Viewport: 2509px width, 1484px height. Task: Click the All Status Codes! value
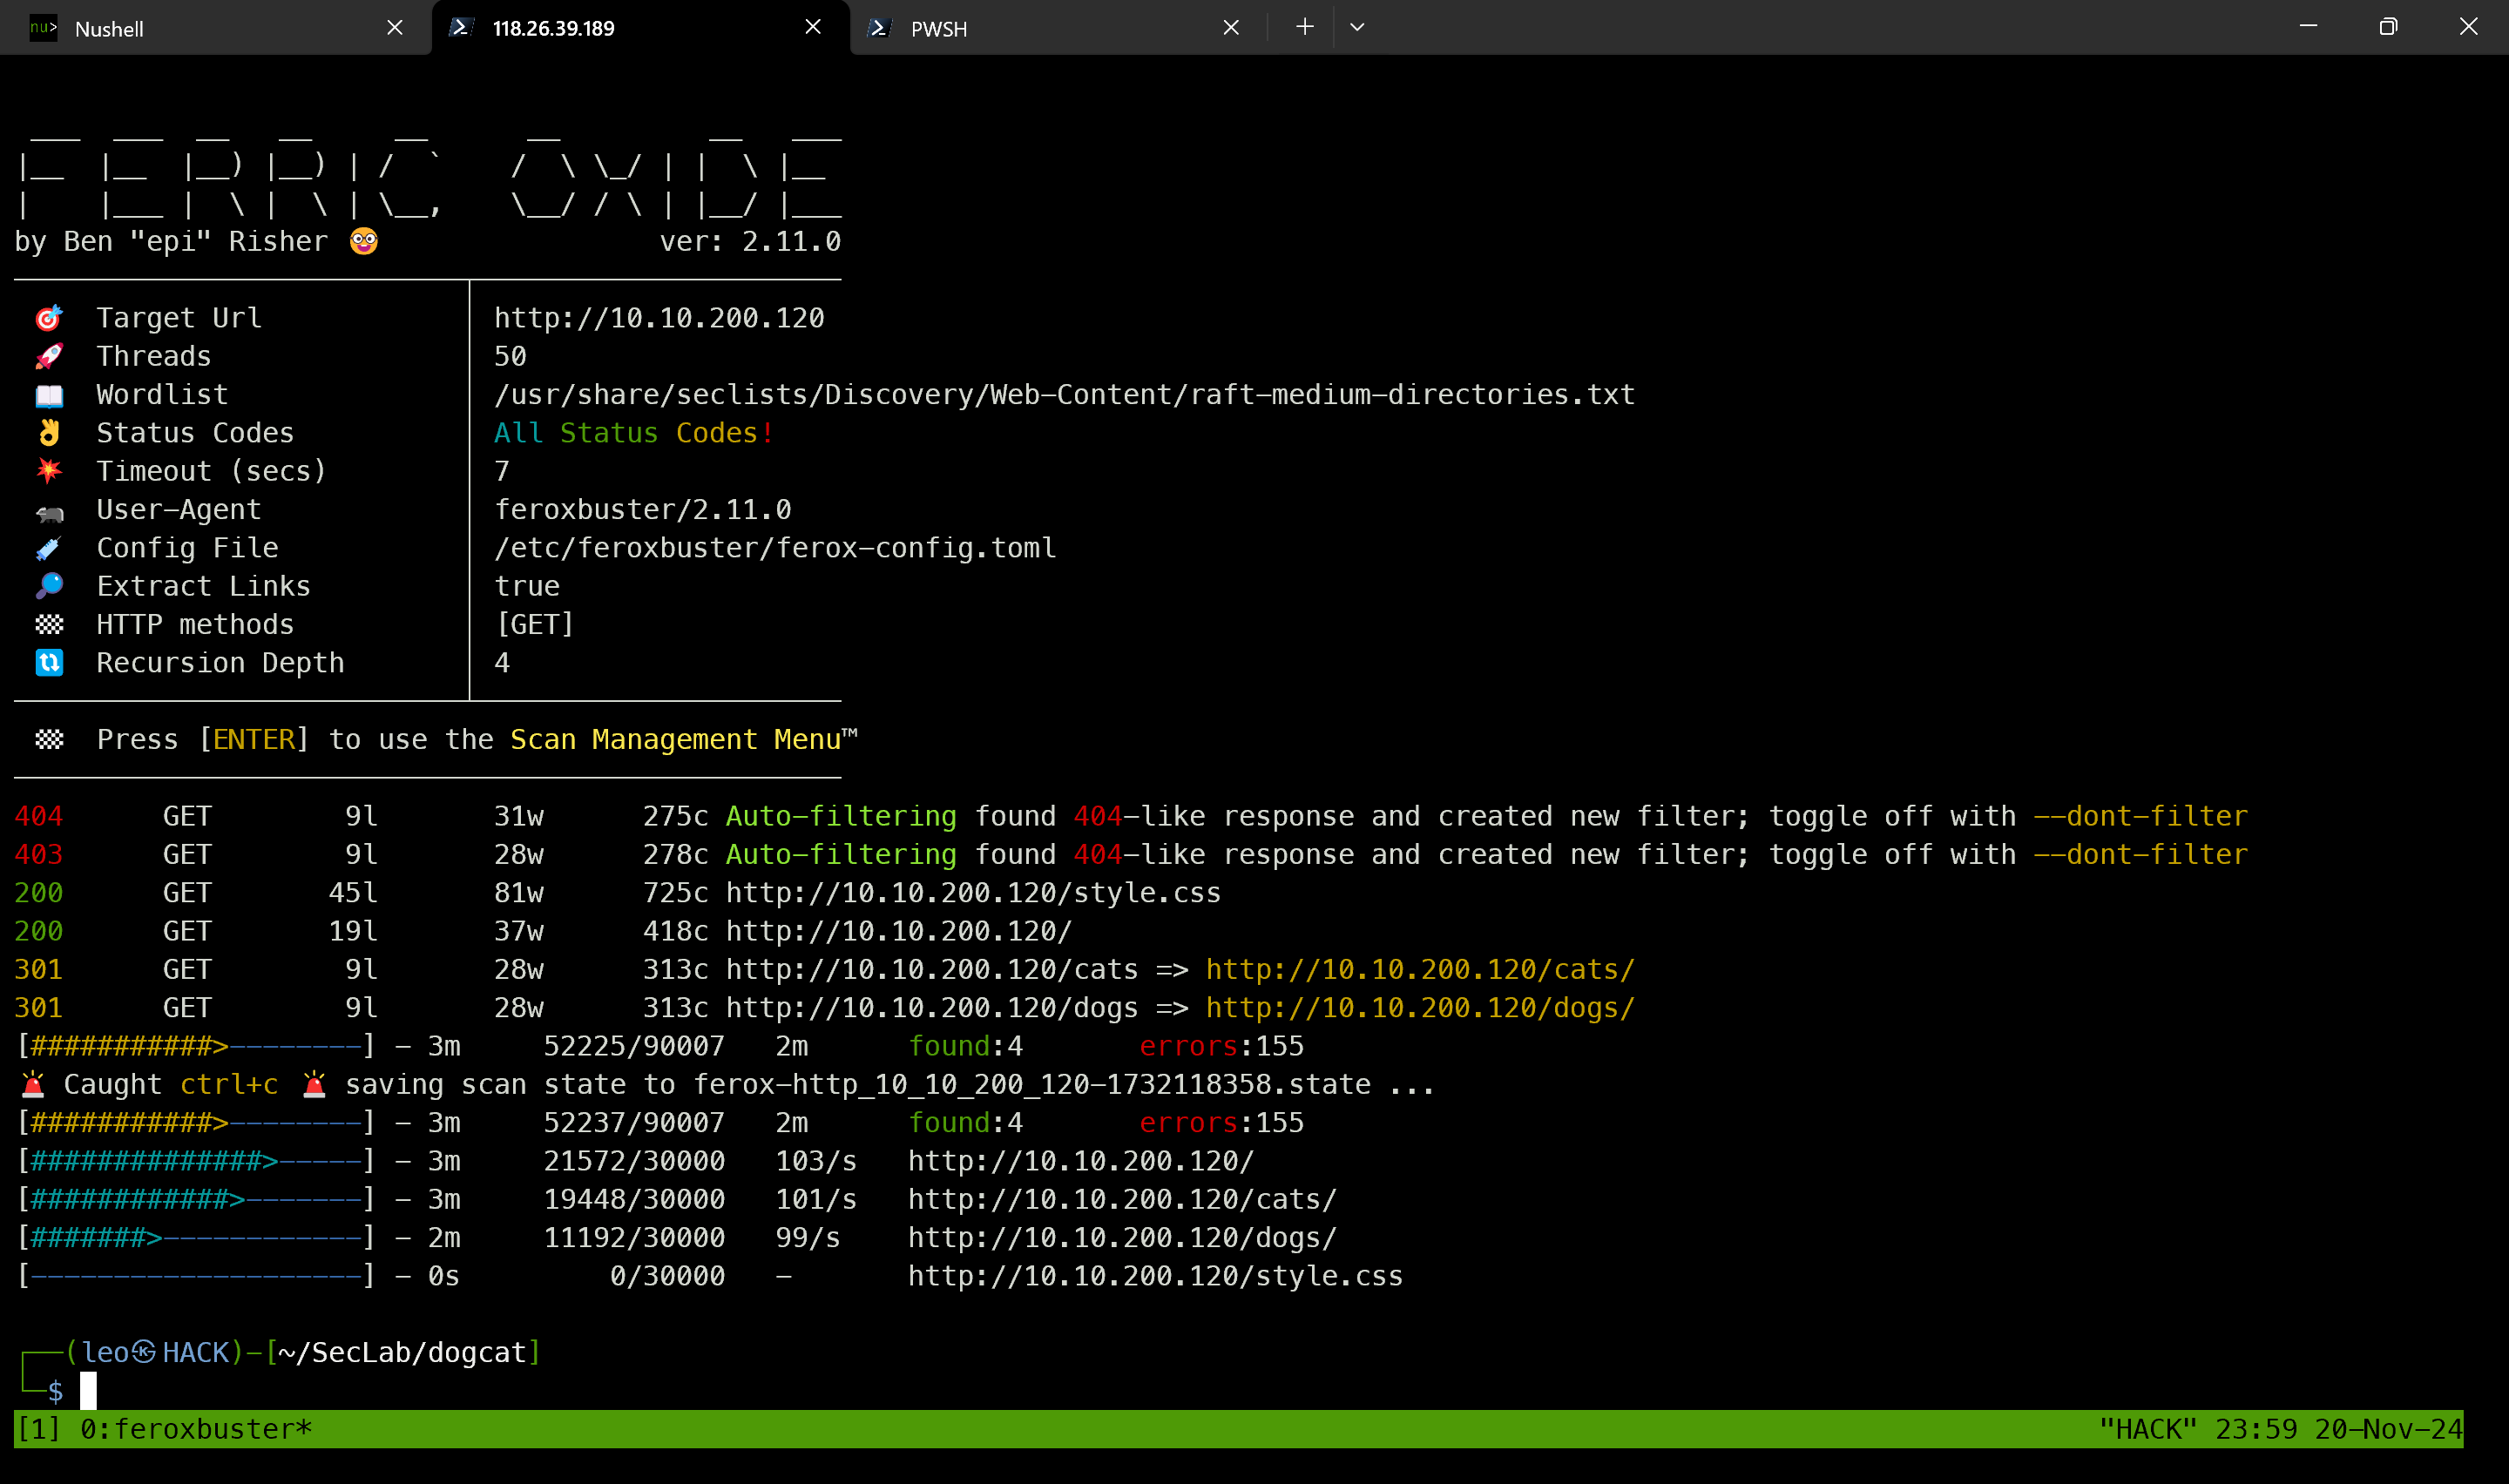pos(634,433)
